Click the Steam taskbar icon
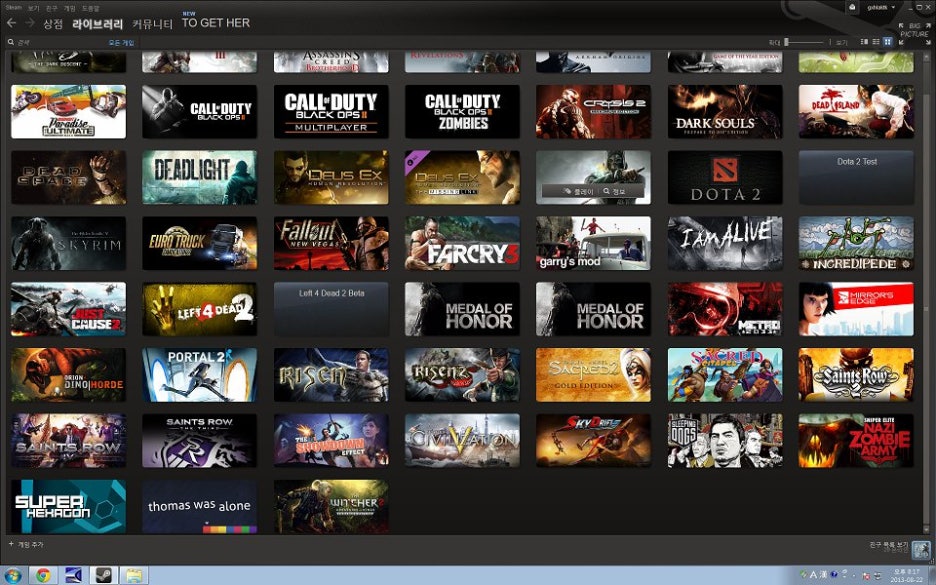The image size is (936, 585). pyautogui.click(x=103, y=575)
